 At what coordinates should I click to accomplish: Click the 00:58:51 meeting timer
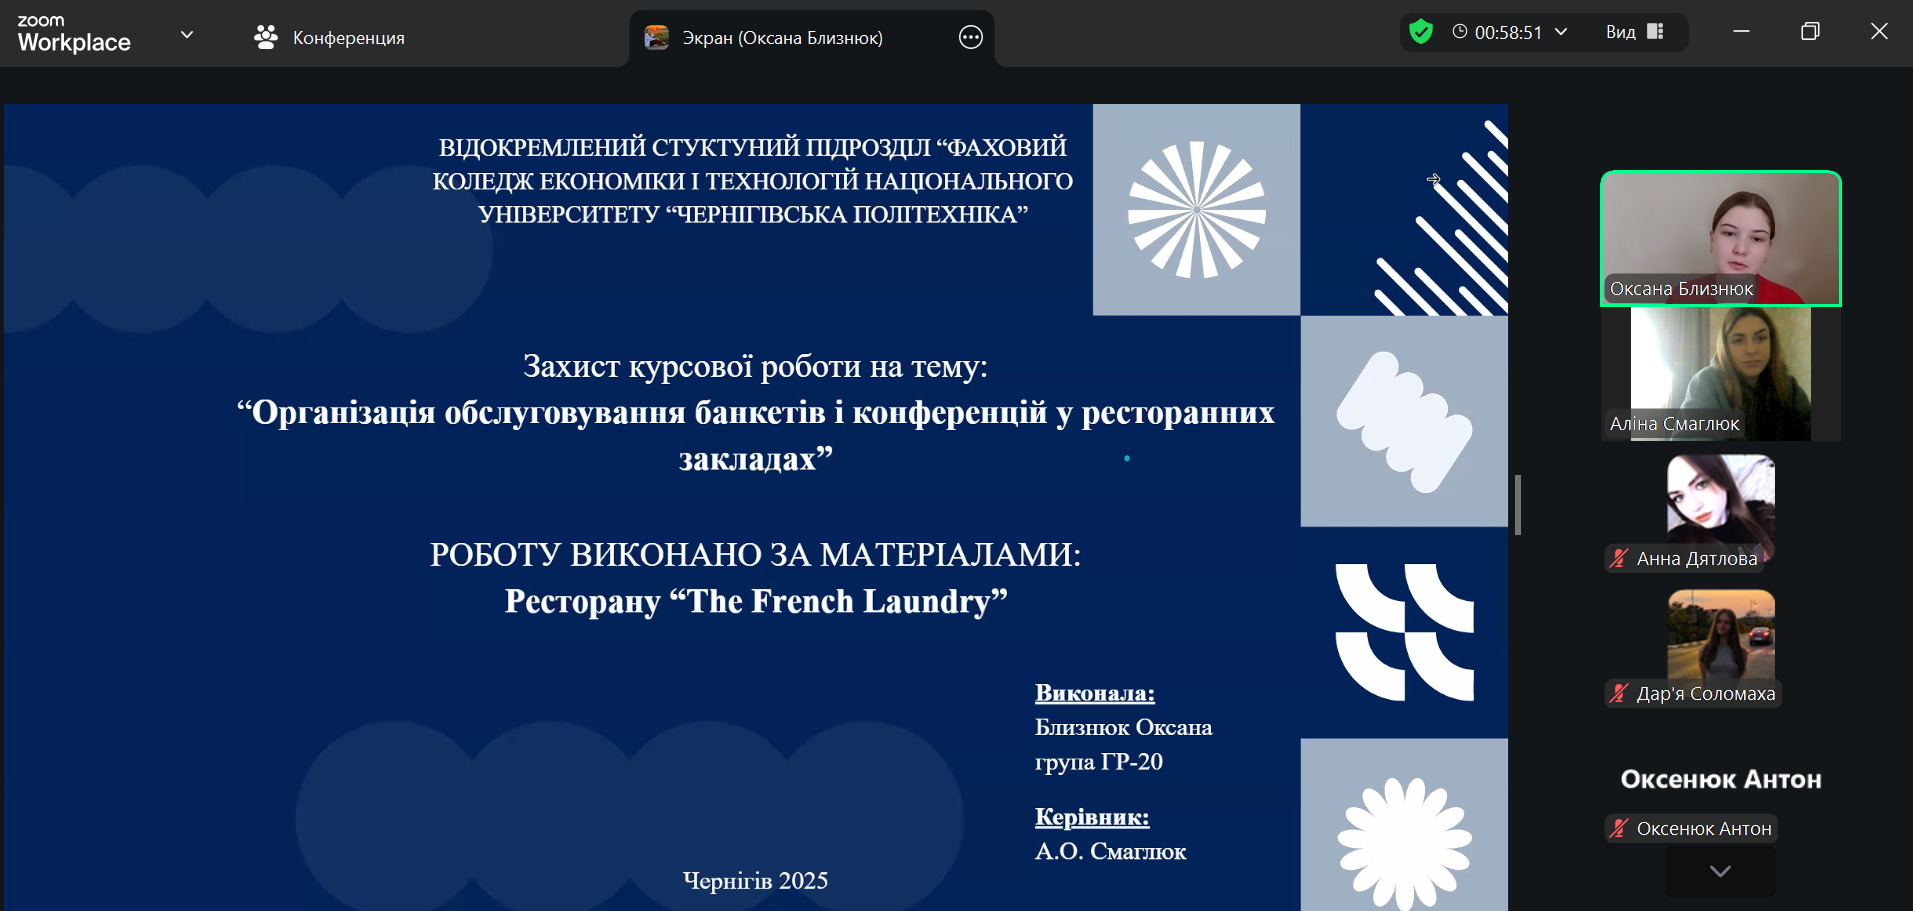pos(1508,32)
